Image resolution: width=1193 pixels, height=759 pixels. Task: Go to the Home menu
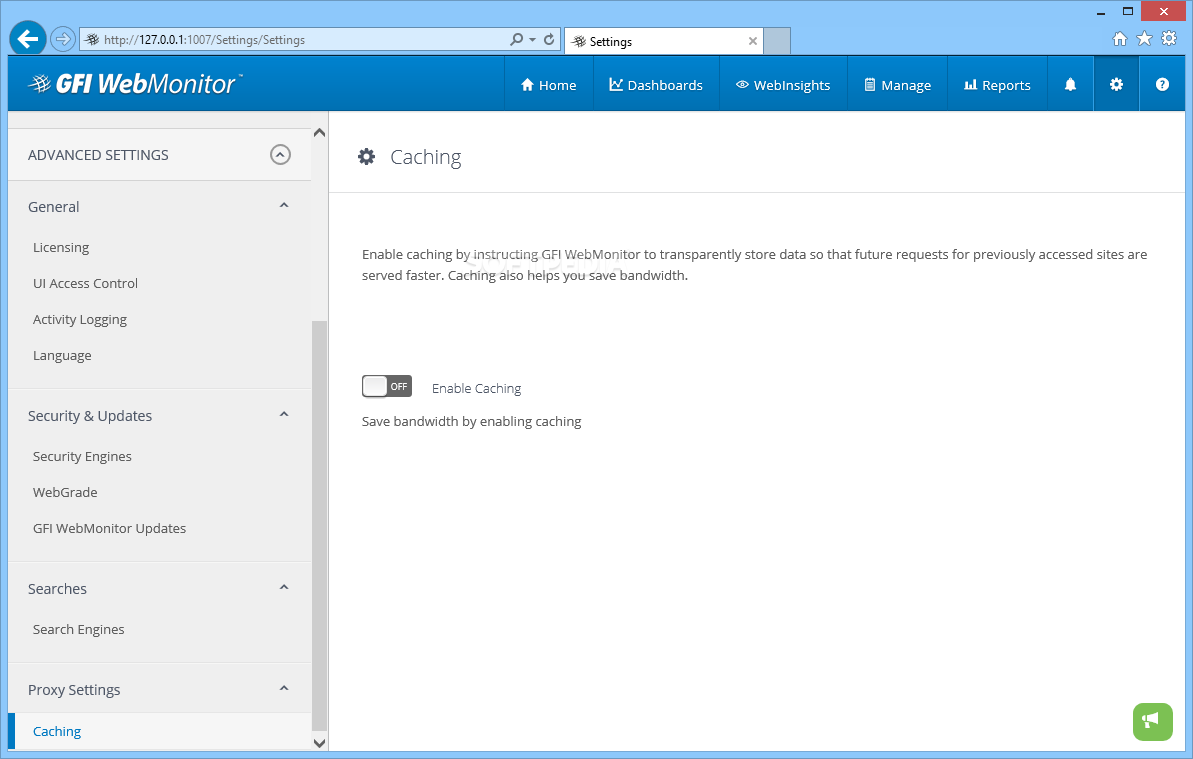coord(549,84)
